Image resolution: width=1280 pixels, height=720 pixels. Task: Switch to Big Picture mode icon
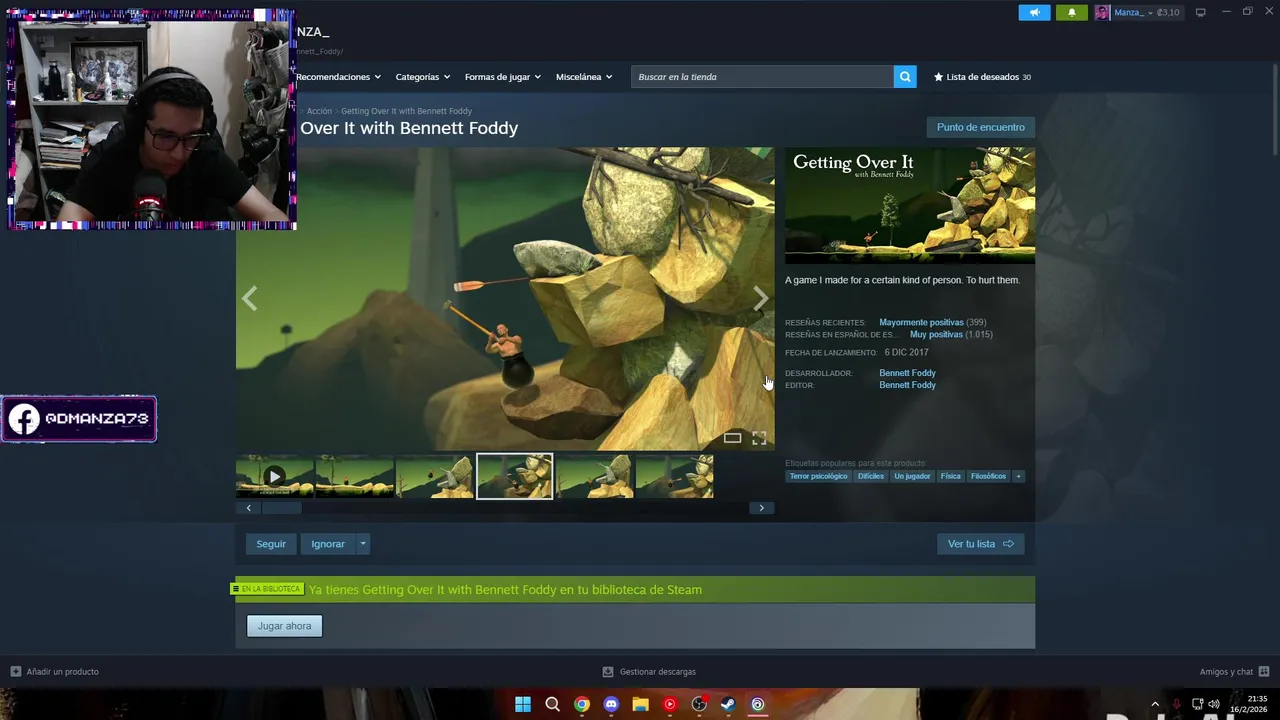pos(1200,12)
